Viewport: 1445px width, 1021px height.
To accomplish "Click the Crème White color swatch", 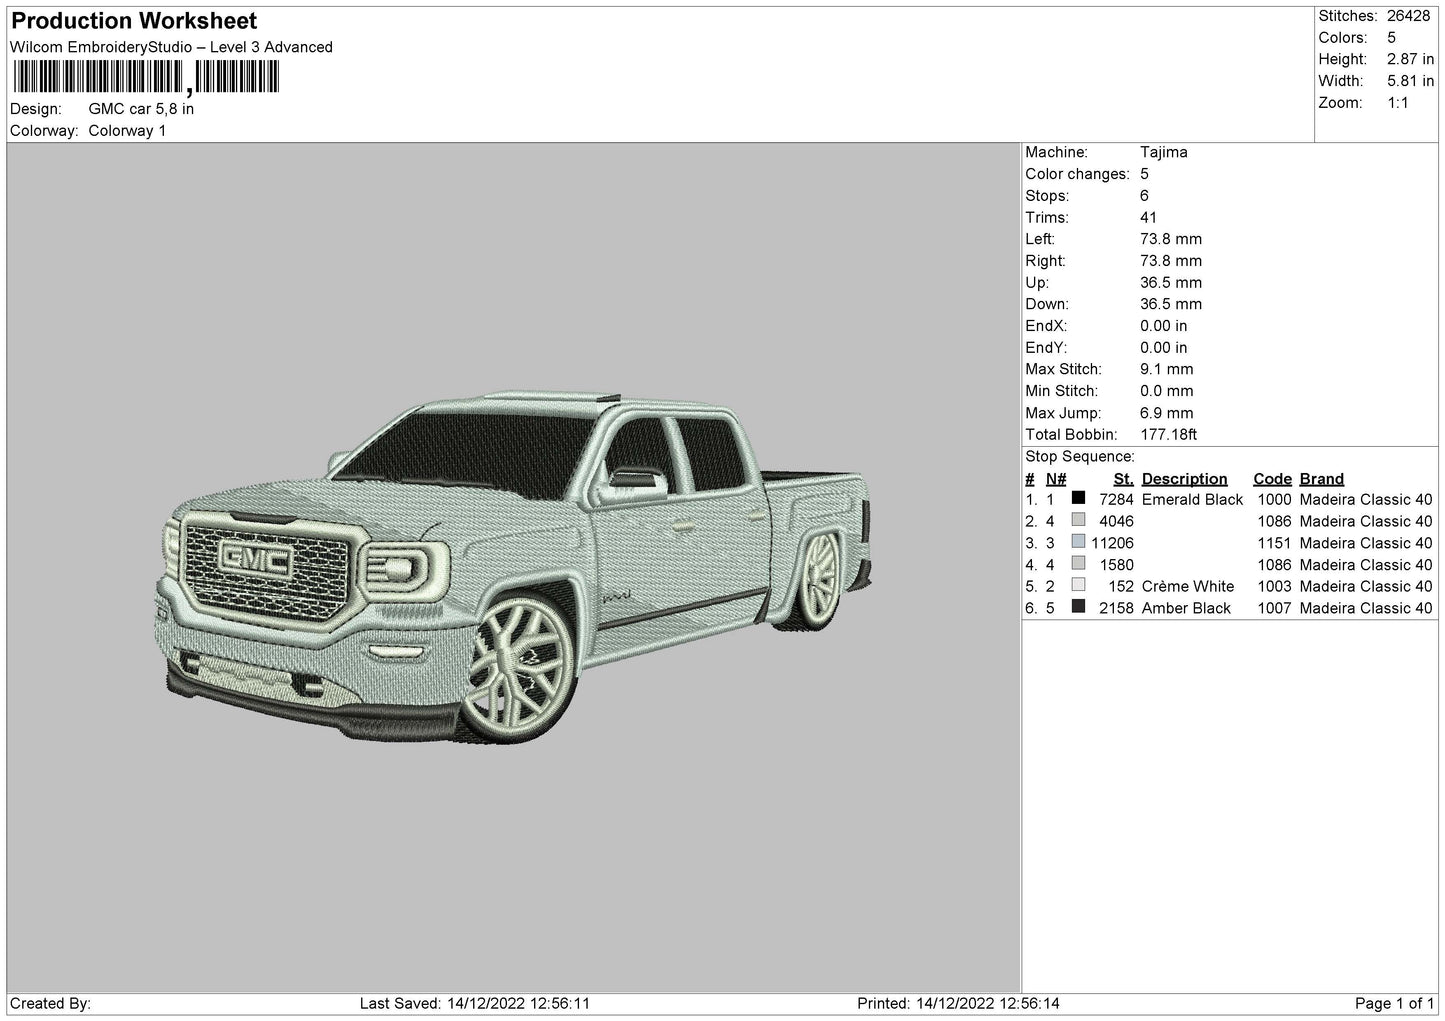I will [x=1078, y=585].
